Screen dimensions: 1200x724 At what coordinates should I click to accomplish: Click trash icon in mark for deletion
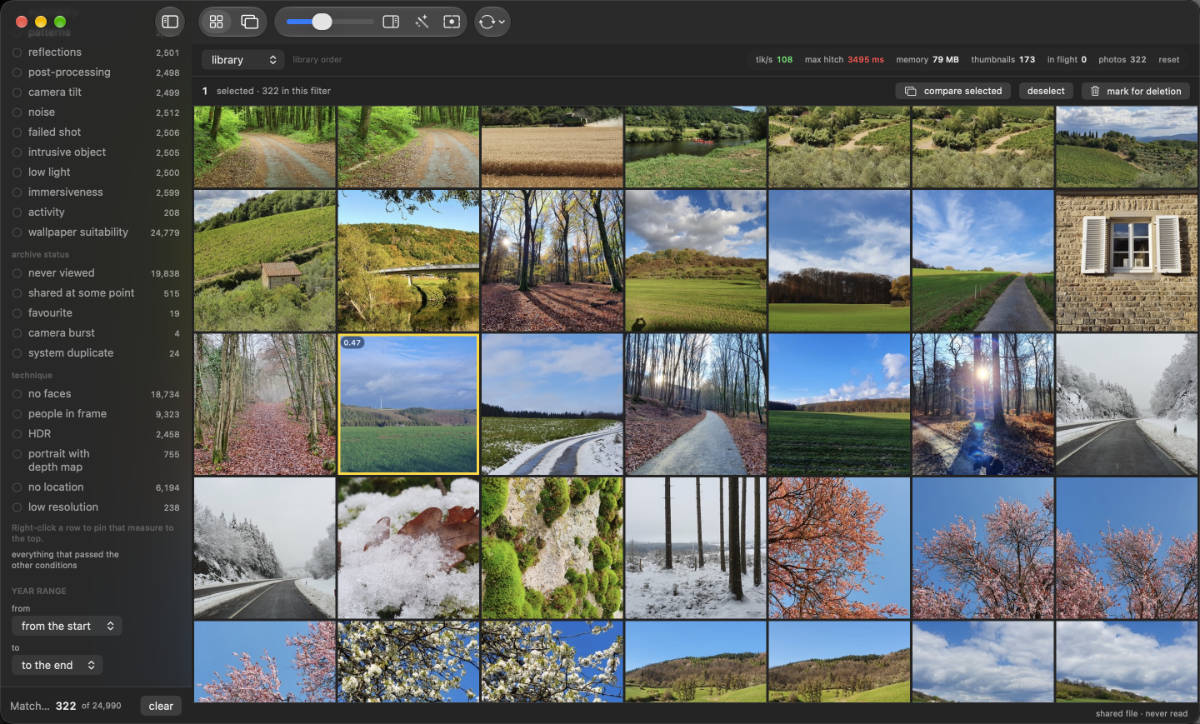[x=1095, y=91]
